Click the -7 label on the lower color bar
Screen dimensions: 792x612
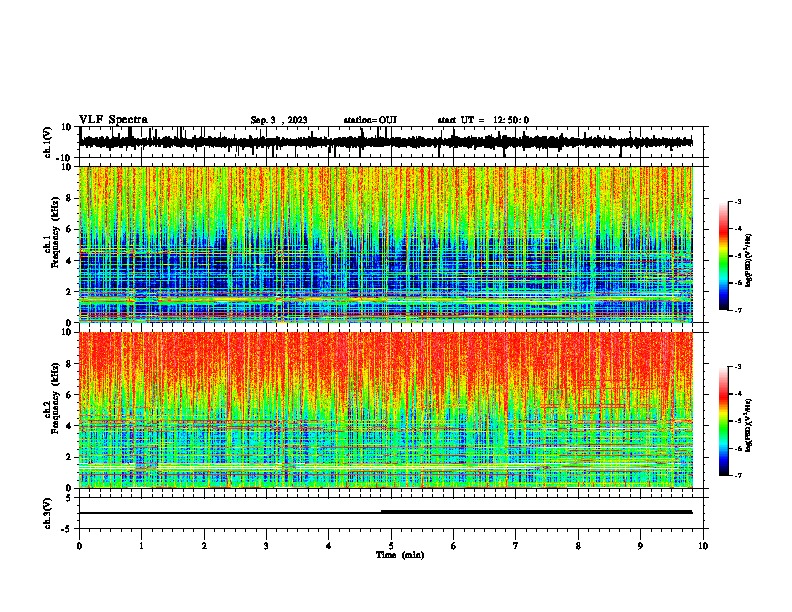[737, 476]
